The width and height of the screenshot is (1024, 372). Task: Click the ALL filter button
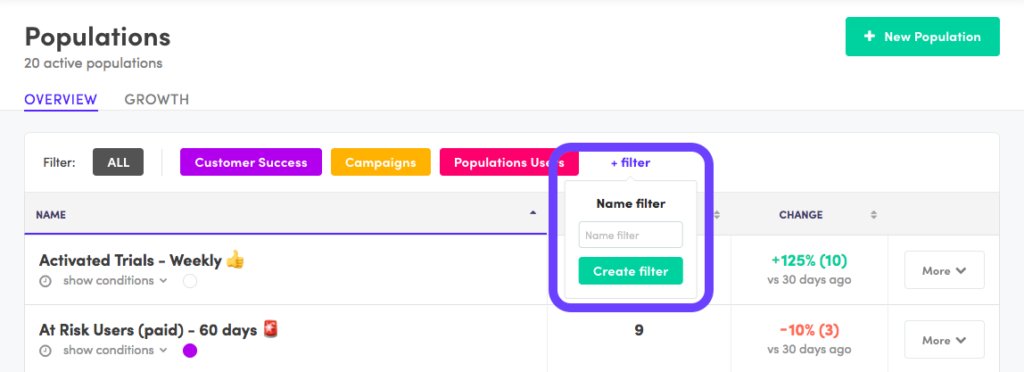[x=118, y=163]
